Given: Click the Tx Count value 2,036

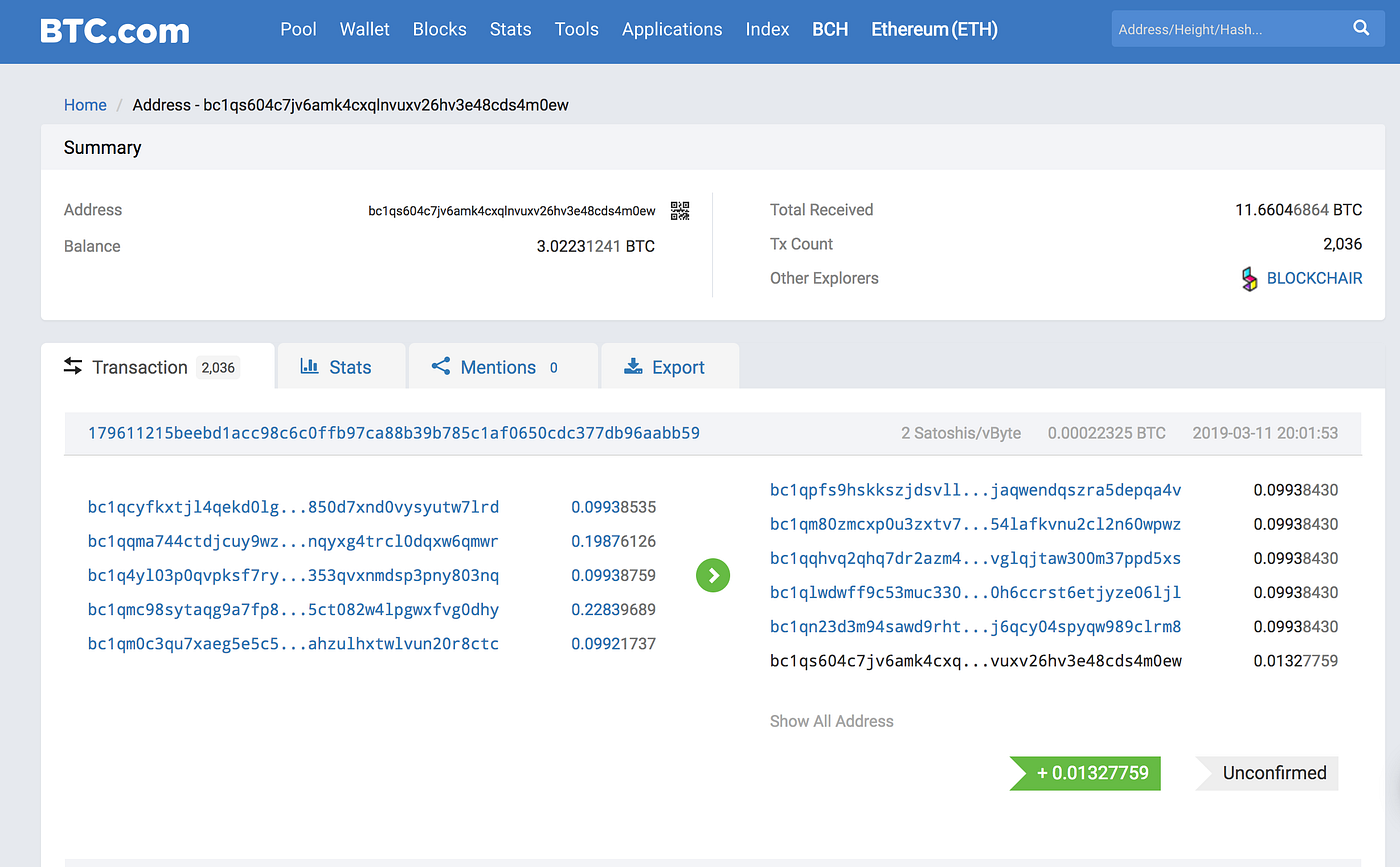Looking at the screenshot, I should point(1343,244).
